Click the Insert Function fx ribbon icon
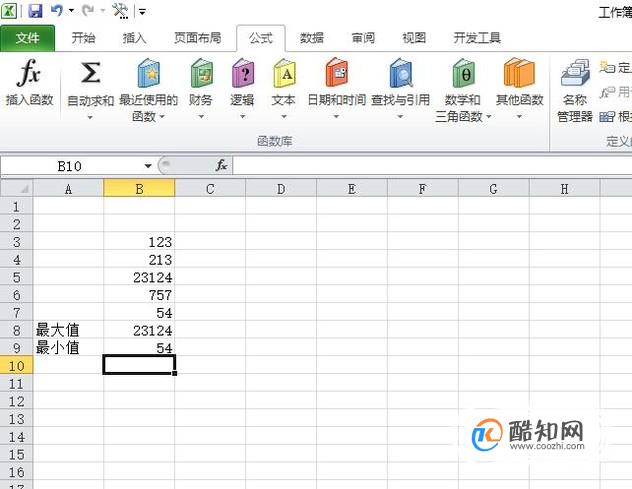632x489 pixels. (29, 73)
